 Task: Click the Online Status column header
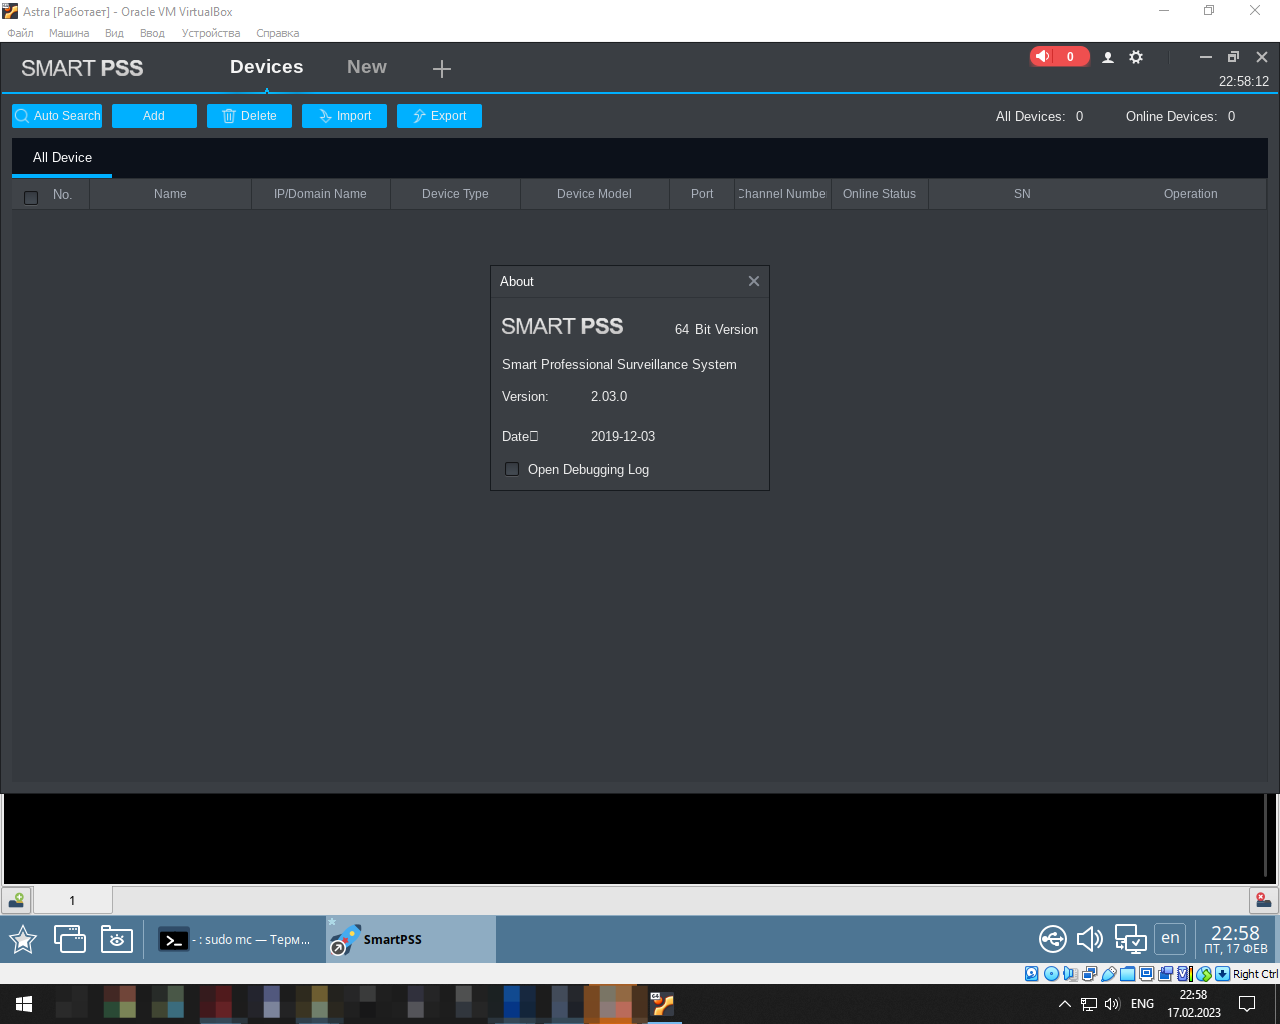coord(879,194)
